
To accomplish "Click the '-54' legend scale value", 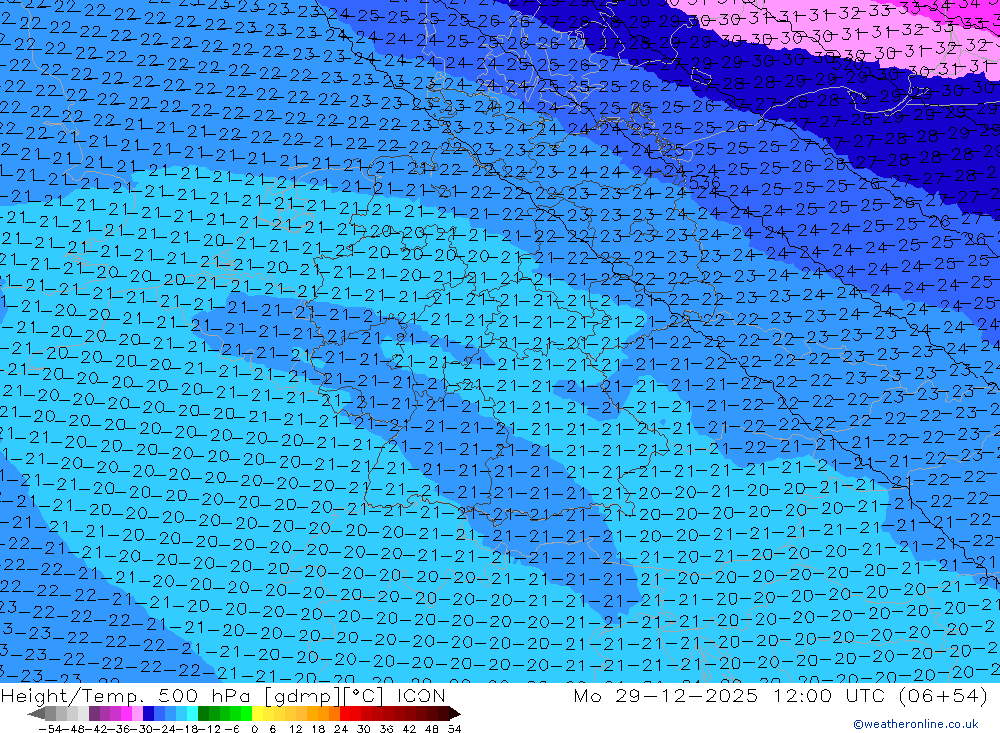I will 50,729.
